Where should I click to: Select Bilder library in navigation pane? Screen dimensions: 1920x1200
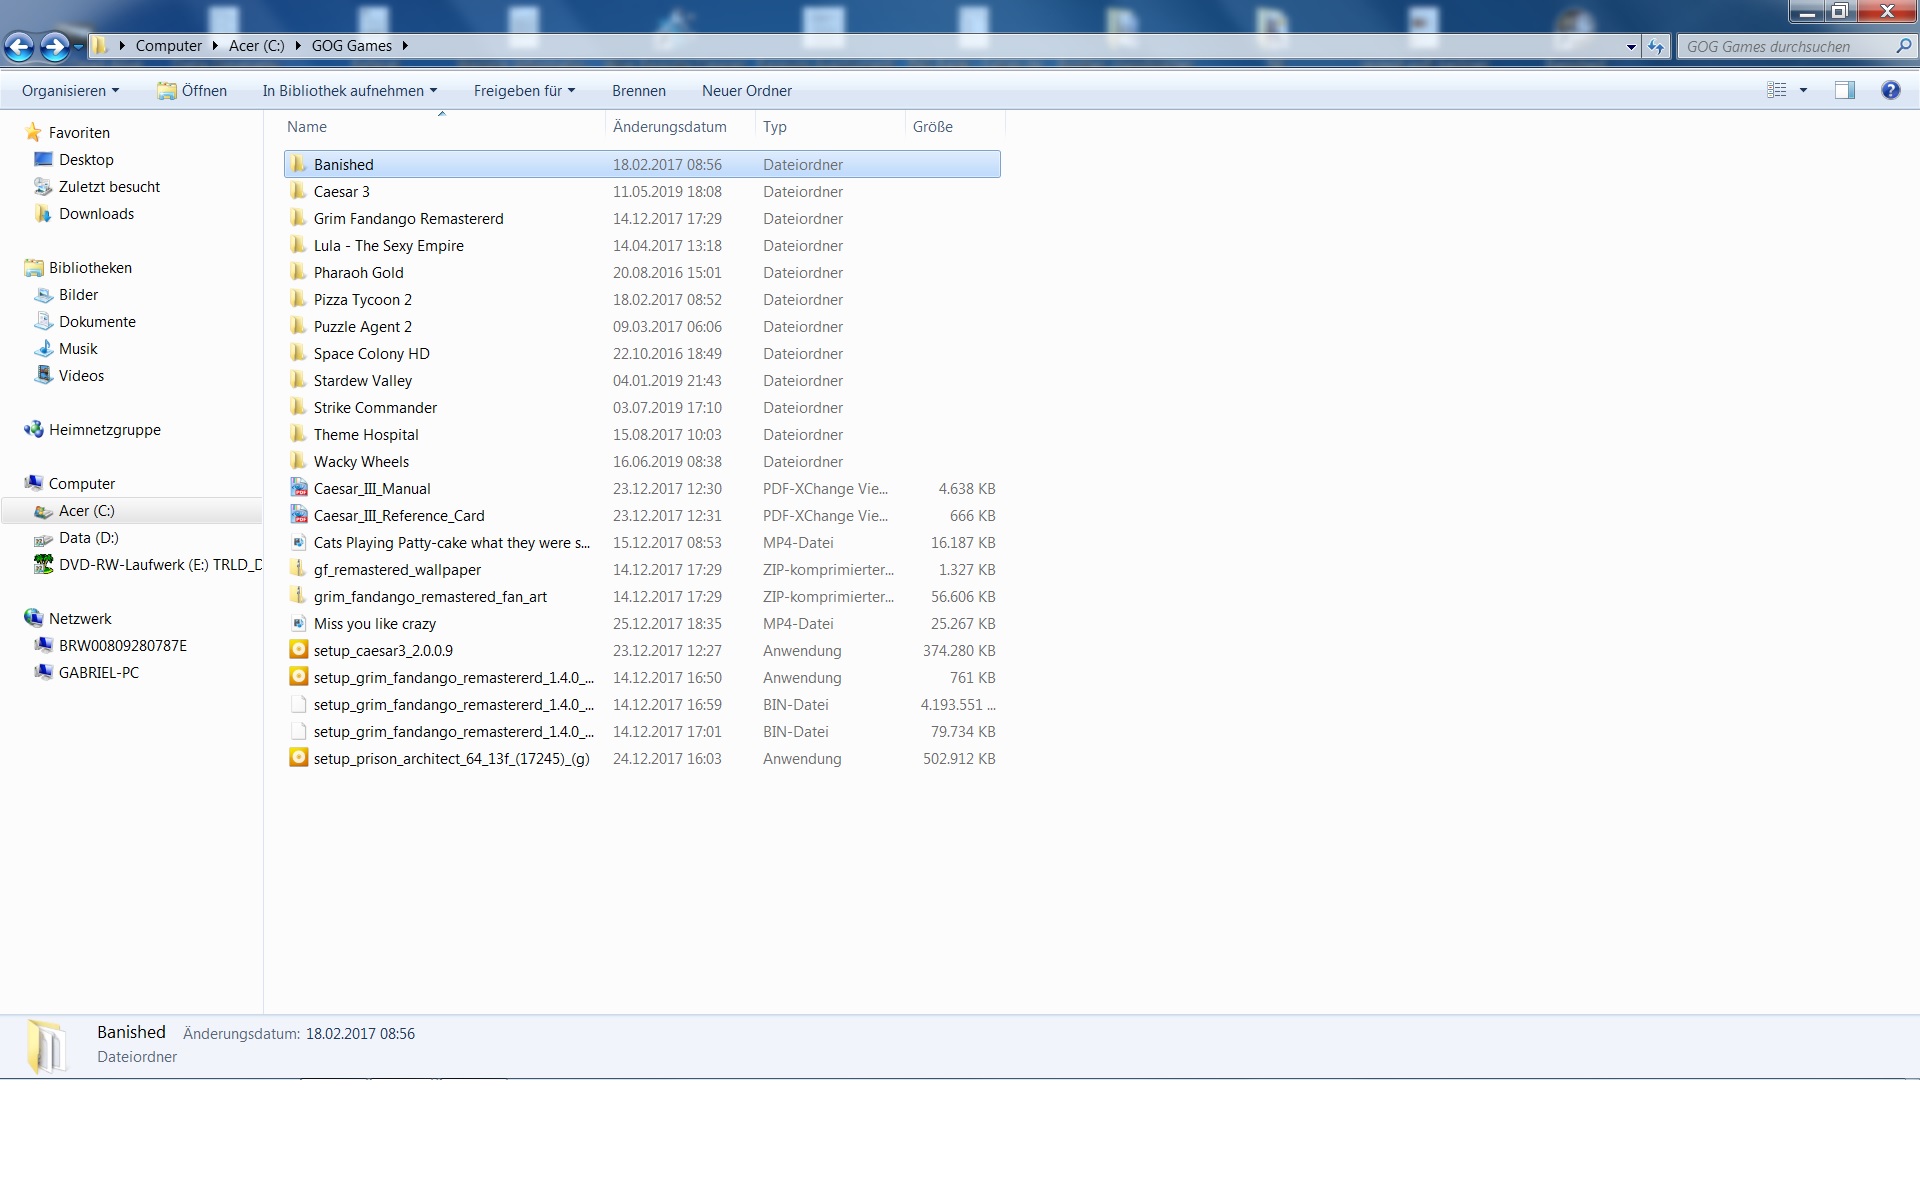78,294
